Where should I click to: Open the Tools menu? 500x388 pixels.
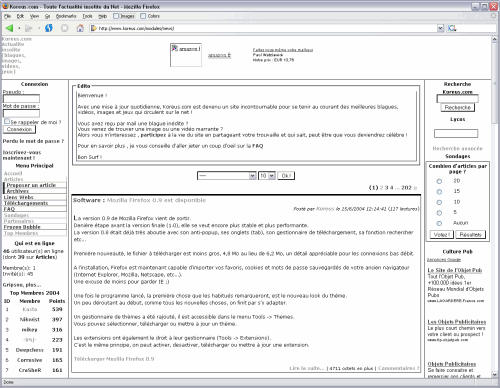coord(87,16)
